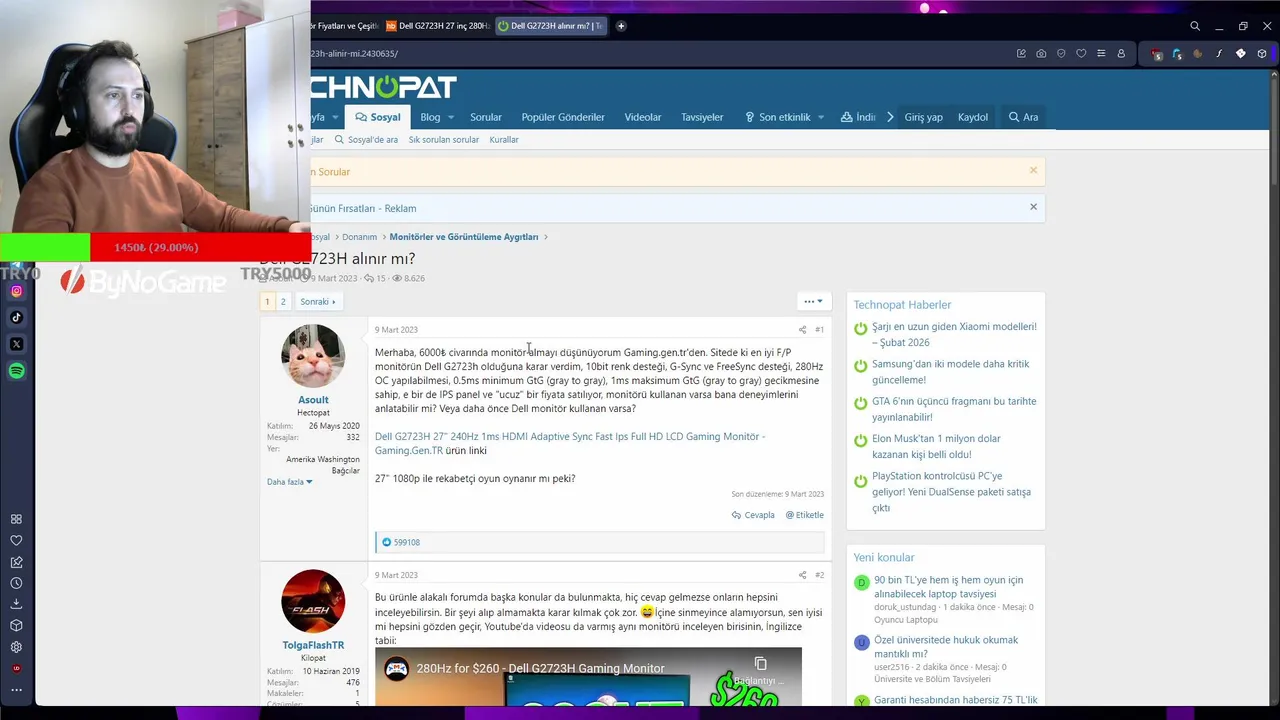Viewport: 1280px width, 720px height.
Task: Go to Sonraki page
Action: 318,301
